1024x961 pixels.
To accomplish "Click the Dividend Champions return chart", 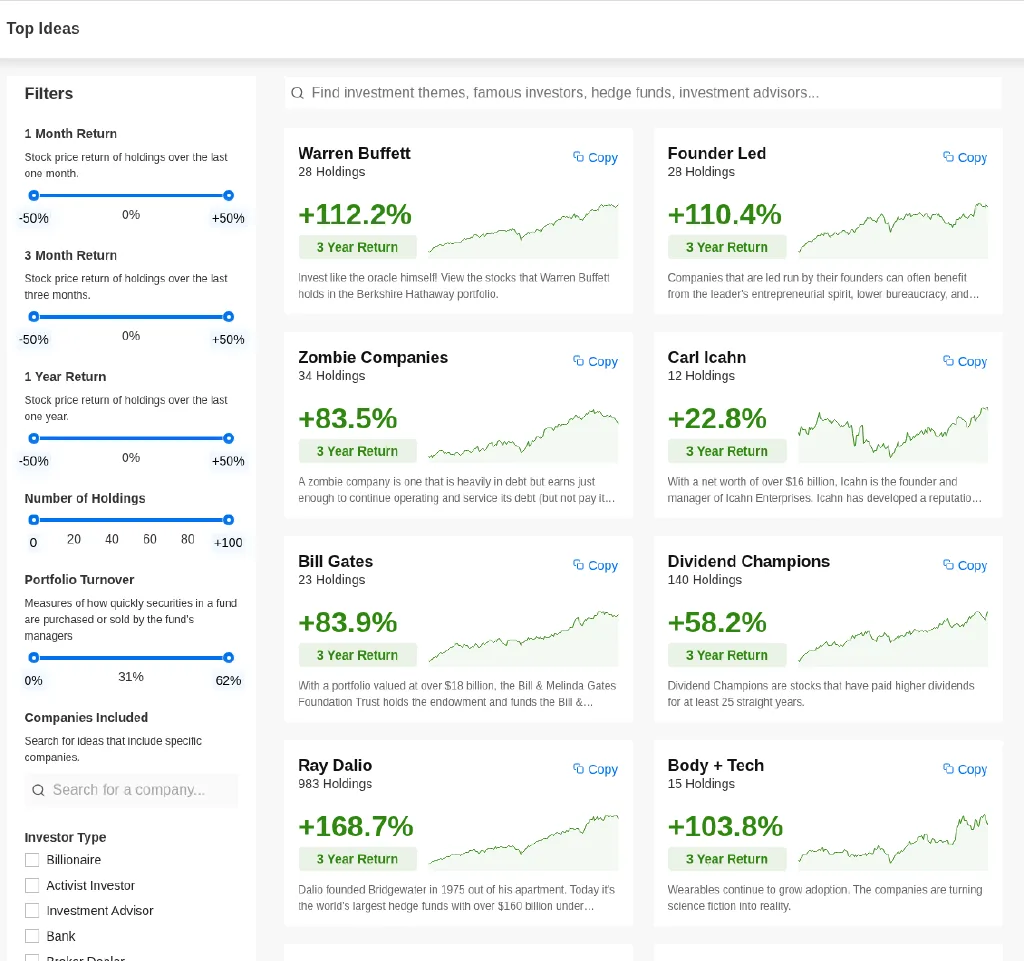I will 893,638.
